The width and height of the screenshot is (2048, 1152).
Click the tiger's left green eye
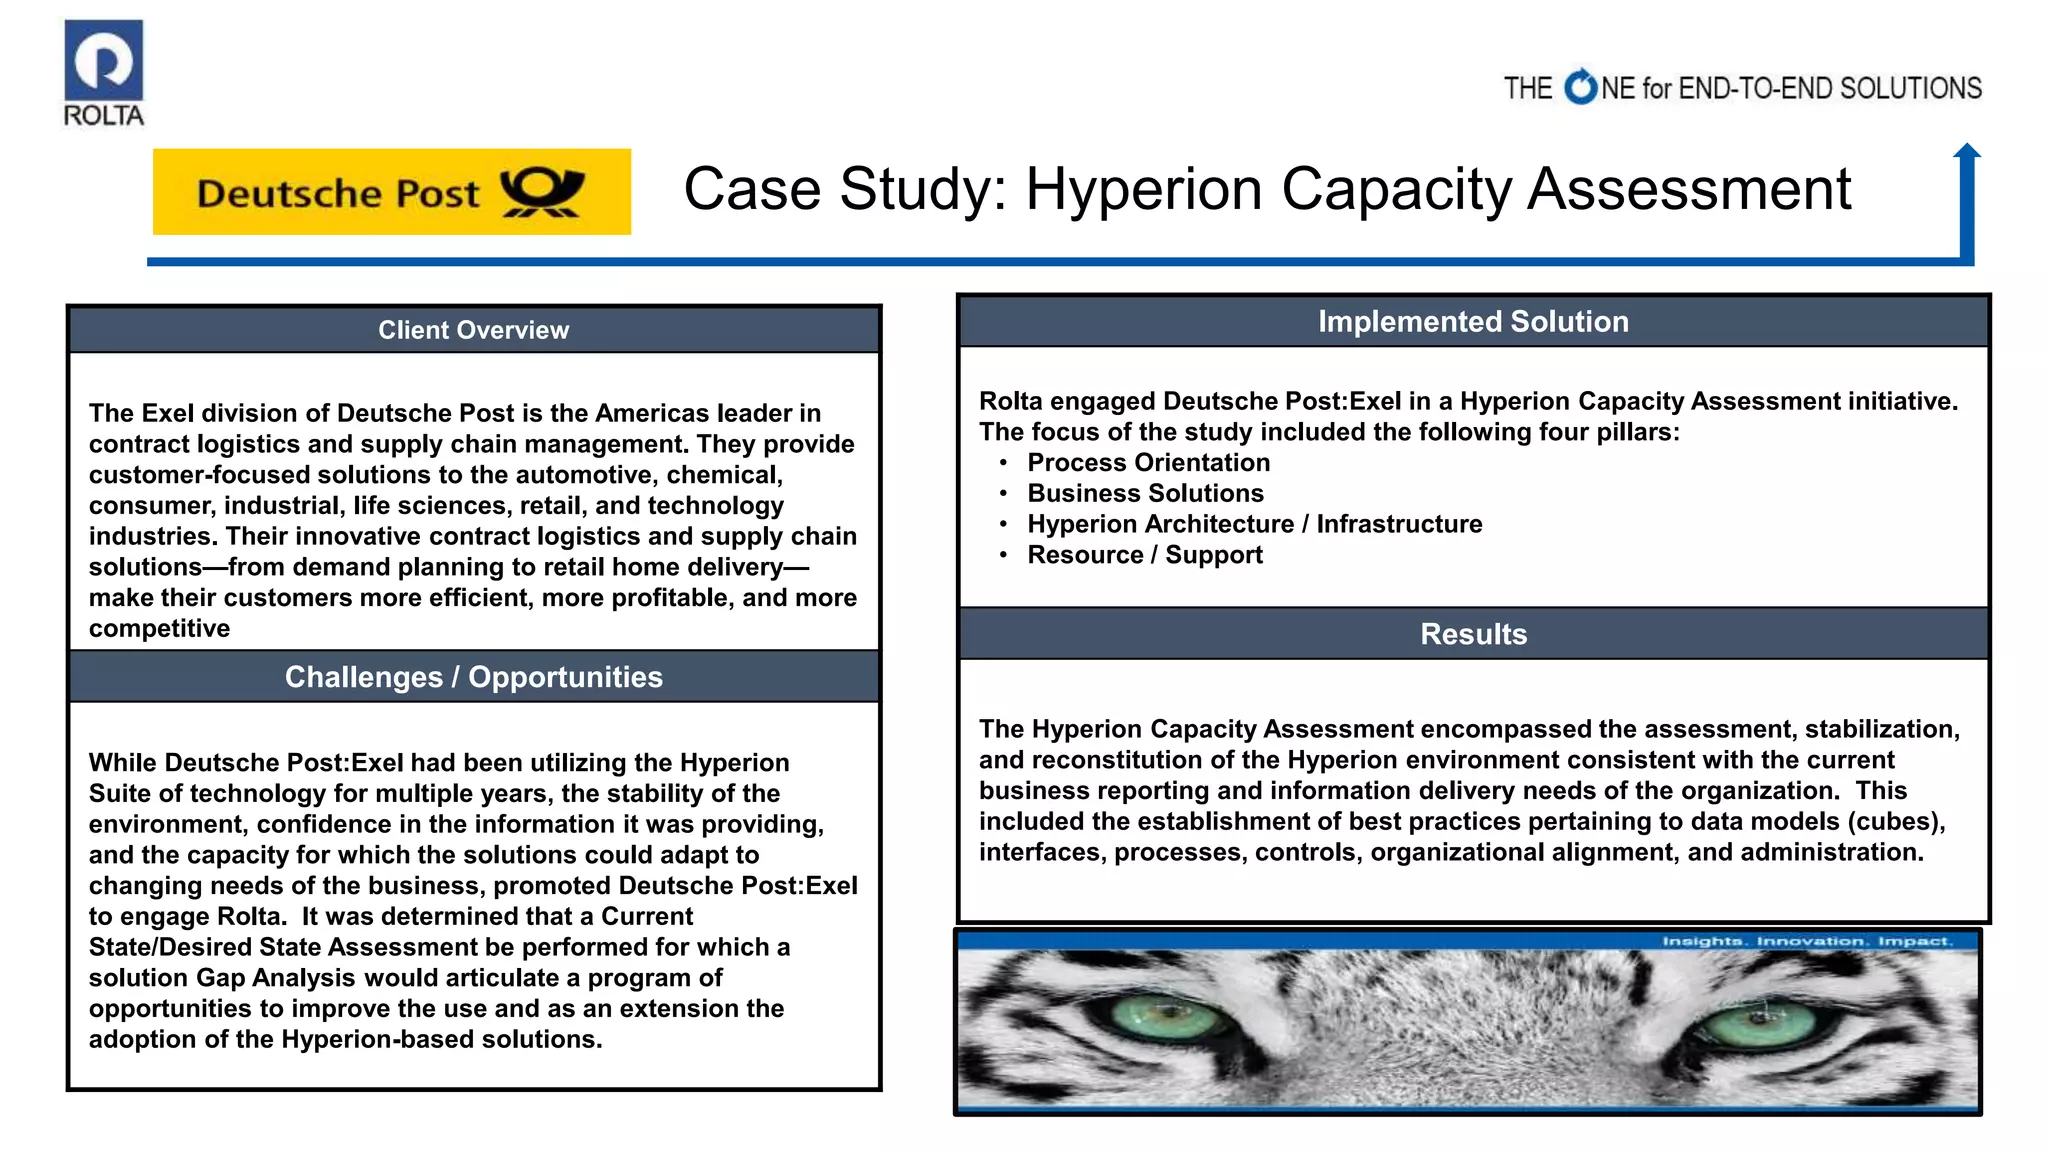point(1167,1017)
